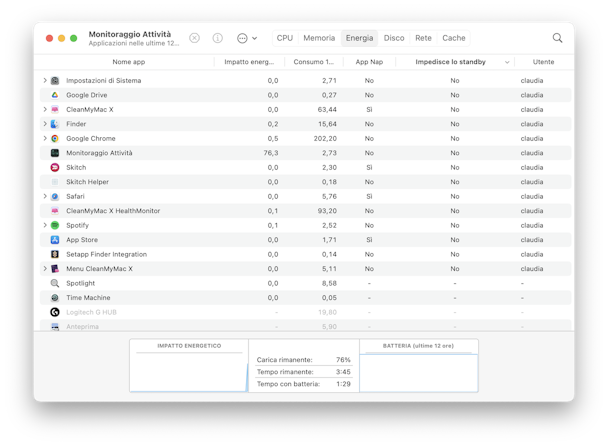Click the Tempo rimanente 3:45 value
Screen dimensions: 608x446
point(343,372)
